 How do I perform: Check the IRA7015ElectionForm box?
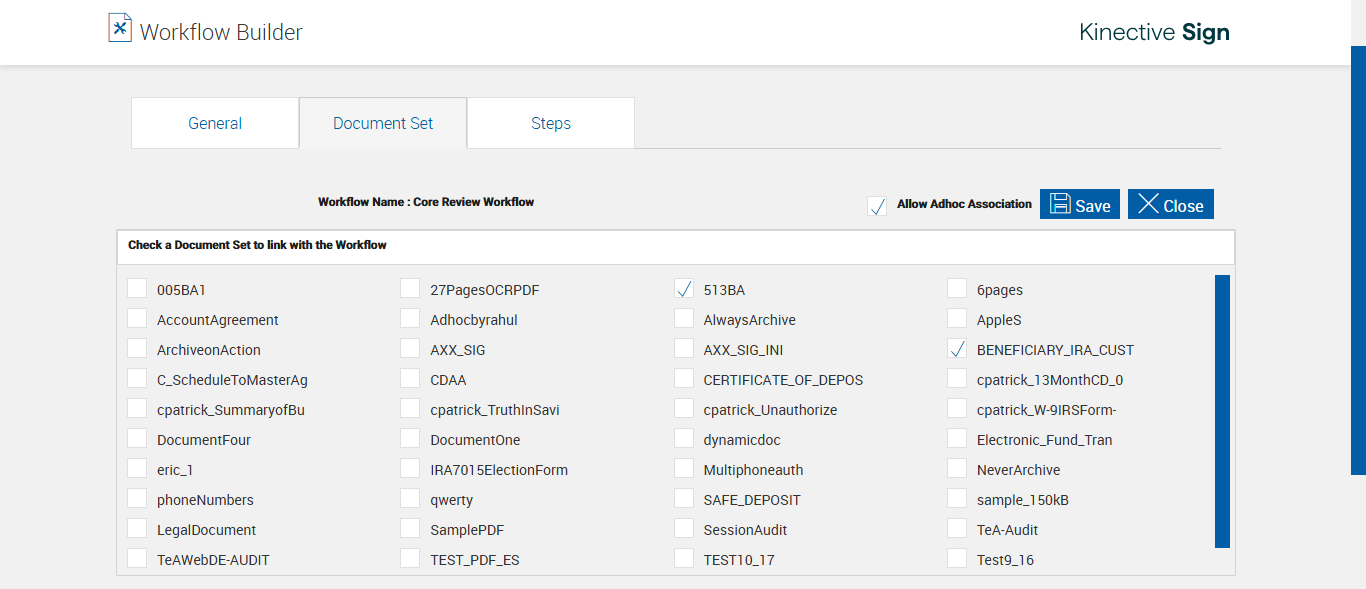pyautogui.click(x=410, y=469)
